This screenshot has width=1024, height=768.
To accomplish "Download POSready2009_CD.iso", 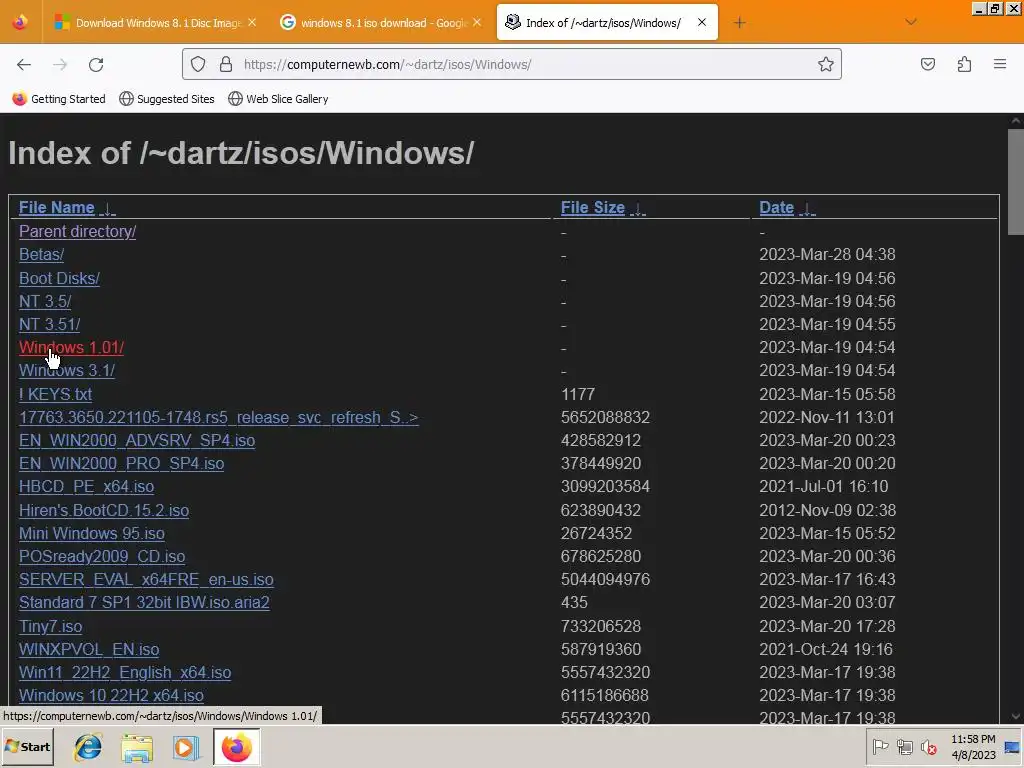I will [102, 556].
